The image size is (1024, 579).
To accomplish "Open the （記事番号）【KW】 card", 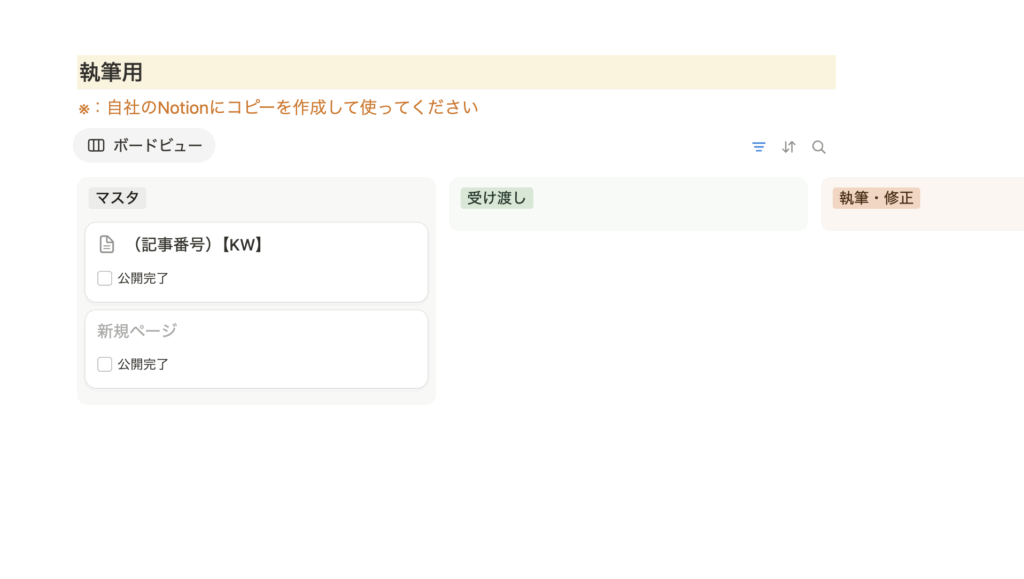I will tap(257, 262).
